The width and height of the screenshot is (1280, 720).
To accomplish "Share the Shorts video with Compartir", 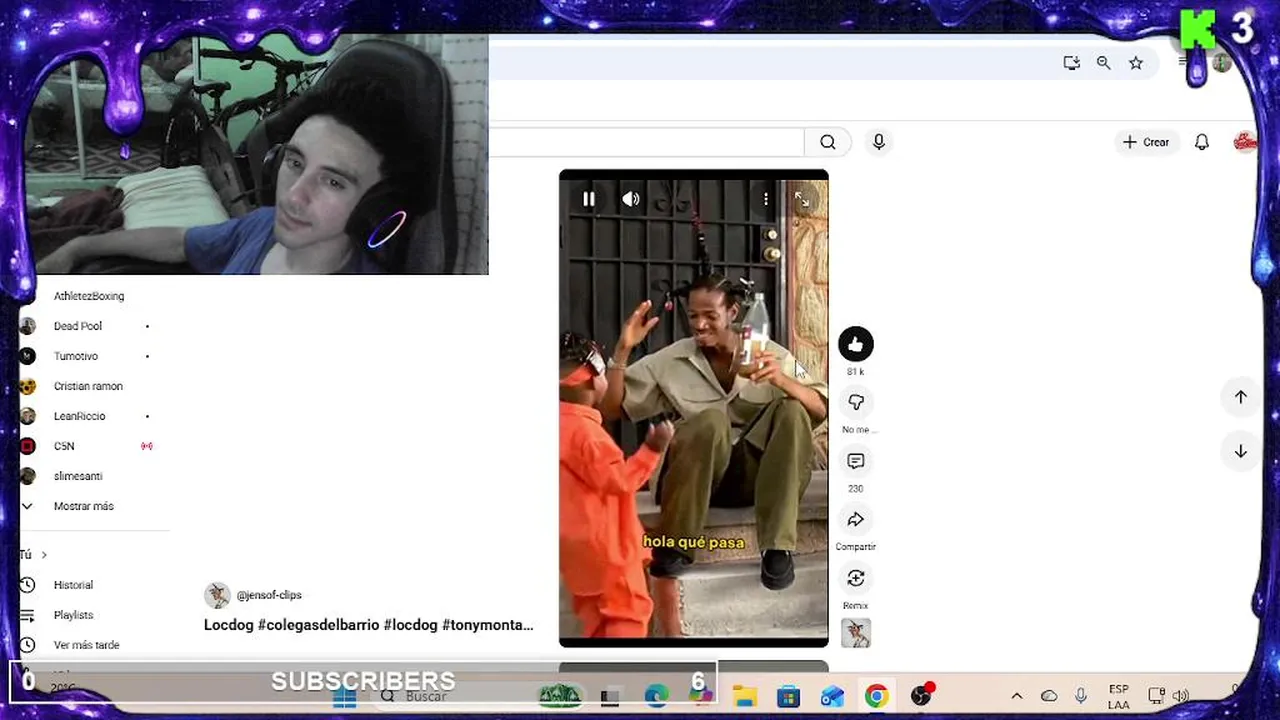I will [x=856, y=520].
